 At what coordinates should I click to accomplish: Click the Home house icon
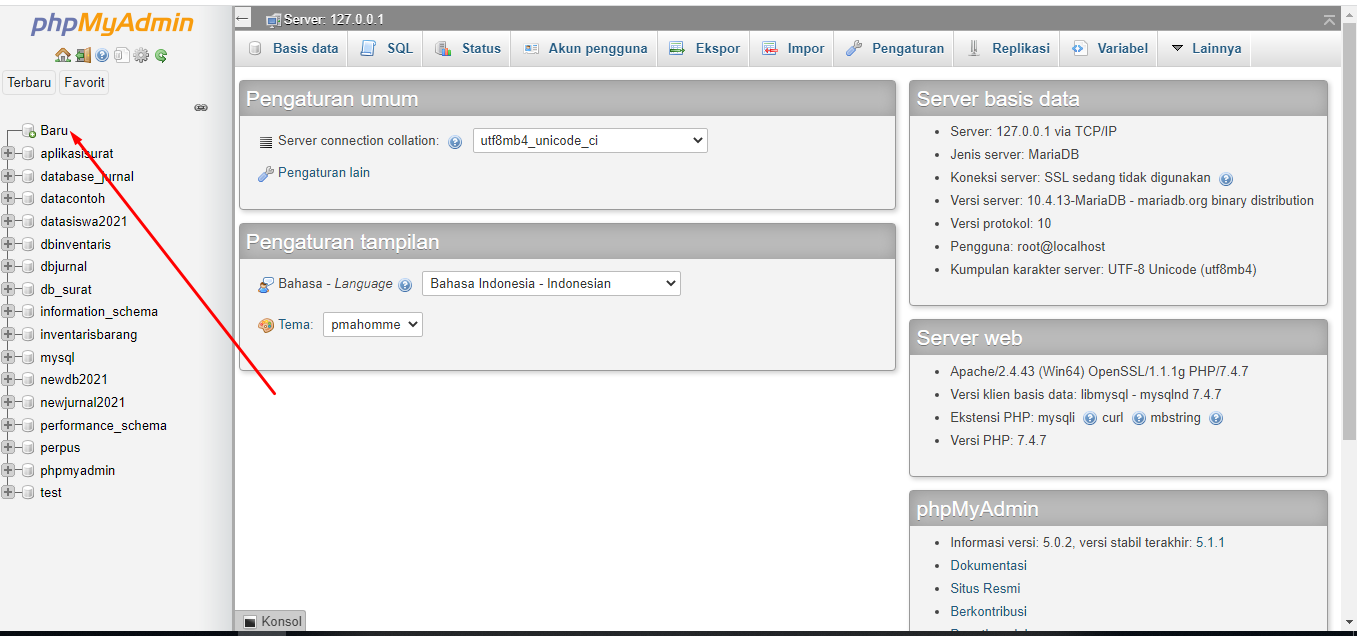(63, 56)
